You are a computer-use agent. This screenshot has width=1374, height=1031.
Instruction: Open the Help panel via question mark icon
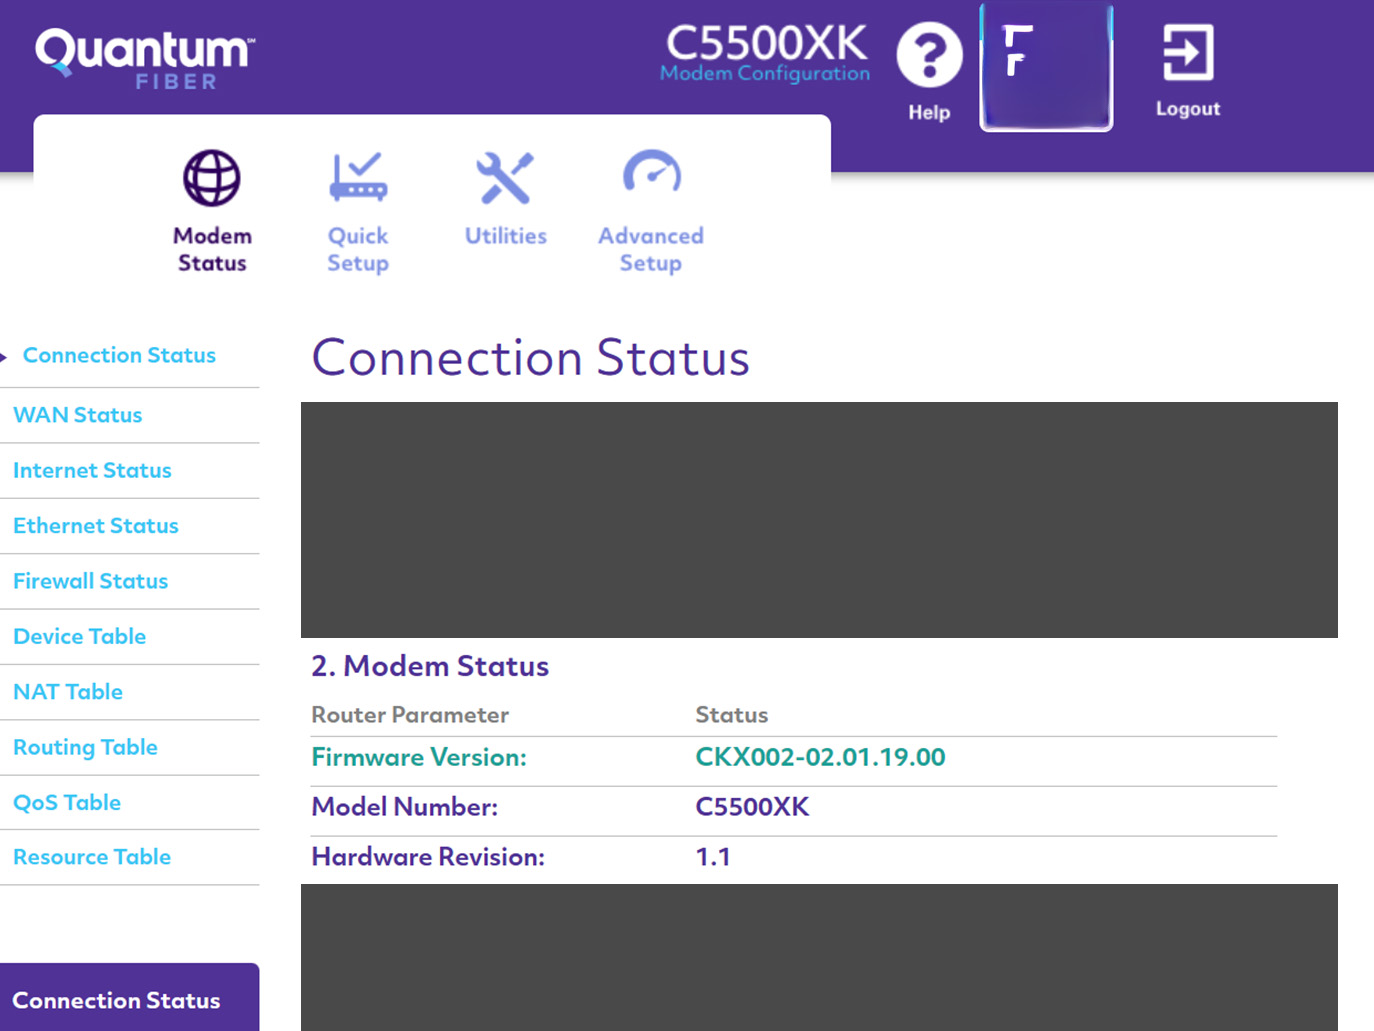(x=928, y=55)
